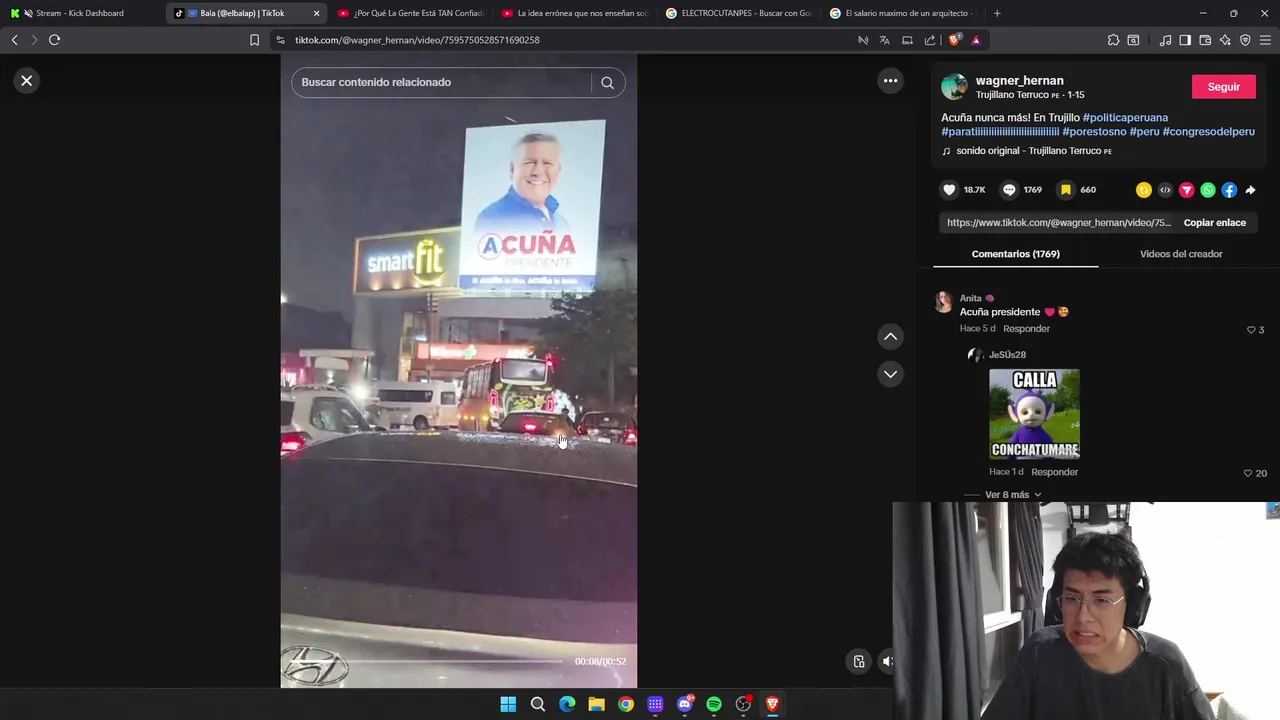This screenshot has width=1280, height=720.
Task: Like JeSús28's reply heart
Action: click(1248, 473)
